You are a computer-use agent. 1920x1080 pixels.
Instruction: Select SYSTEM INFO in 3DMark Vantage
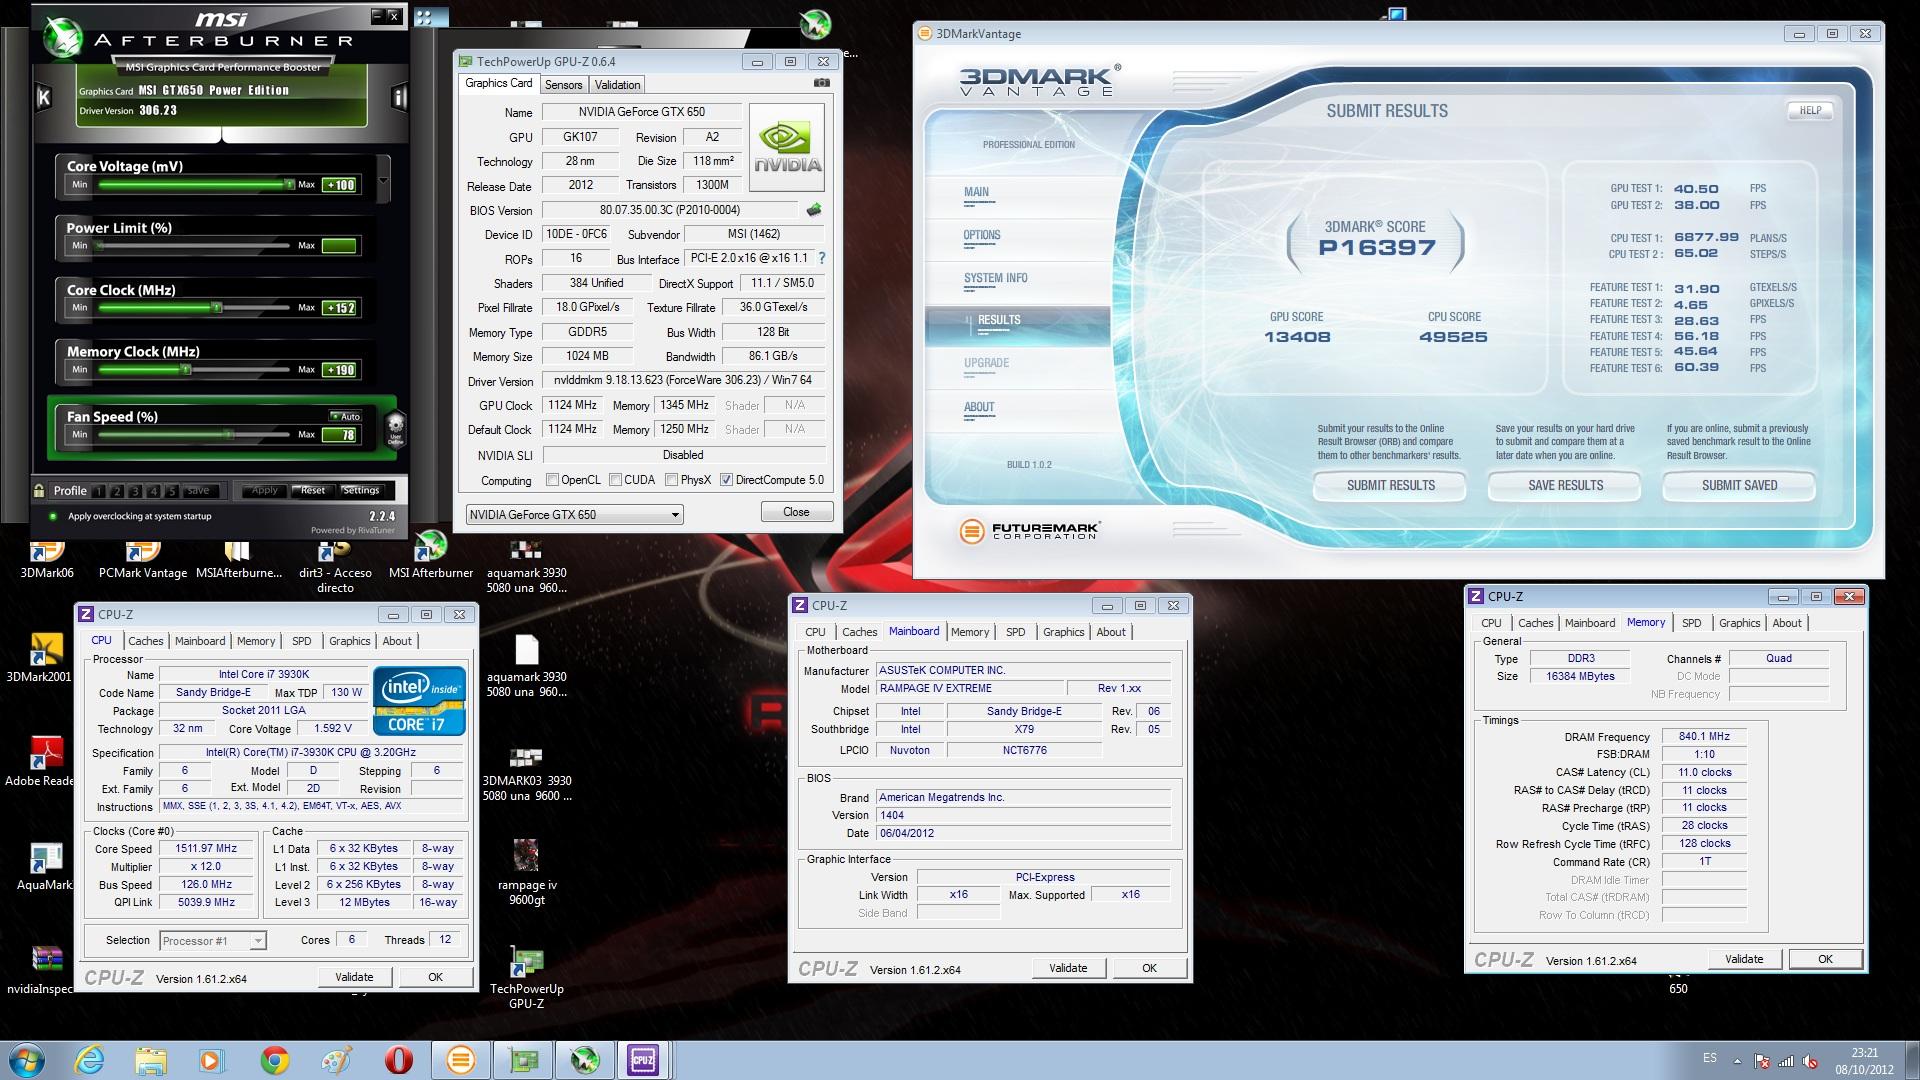995,279
